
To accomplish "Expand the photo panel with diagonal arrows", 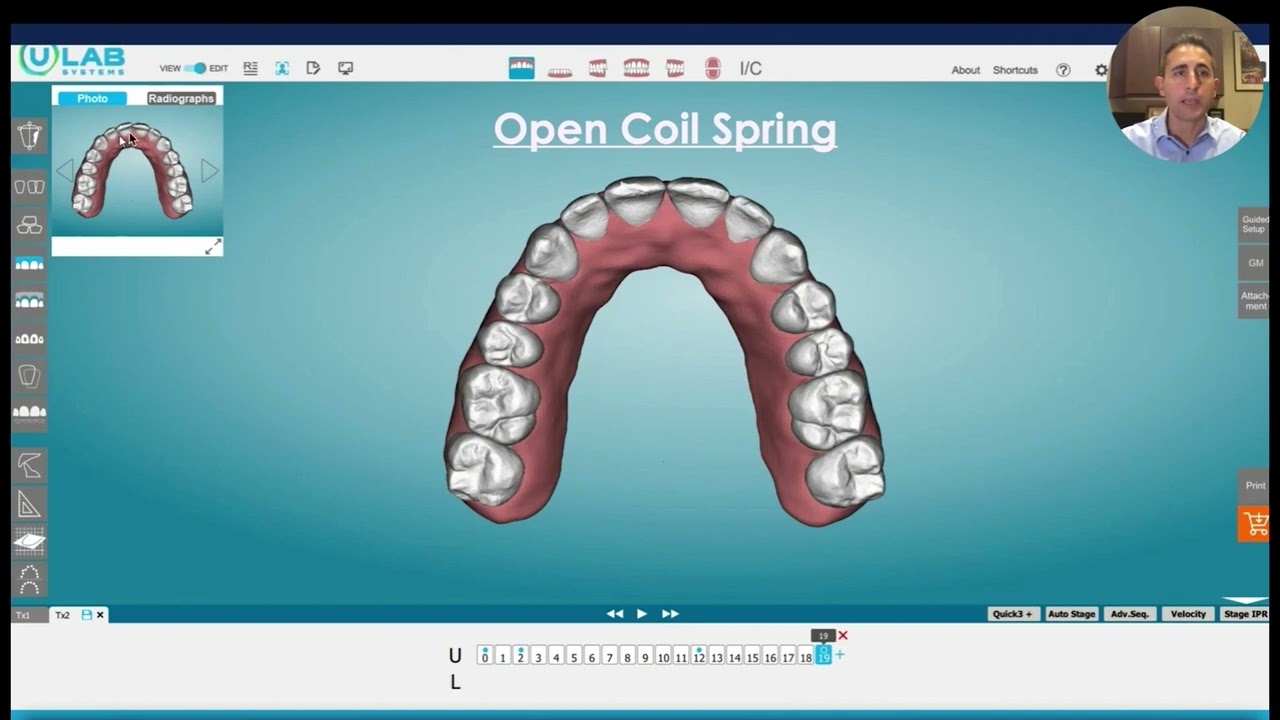I will click(x=213, y=247).
